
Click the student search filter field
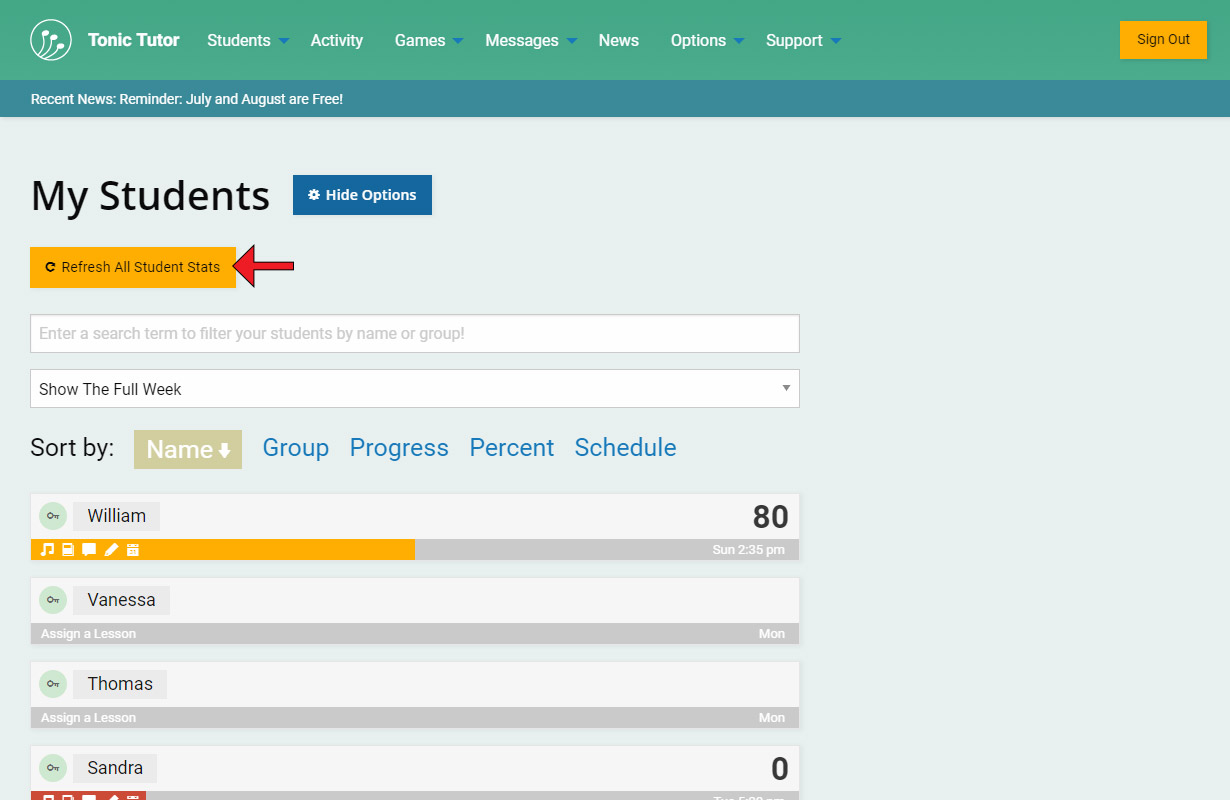(x=414, y=334)
